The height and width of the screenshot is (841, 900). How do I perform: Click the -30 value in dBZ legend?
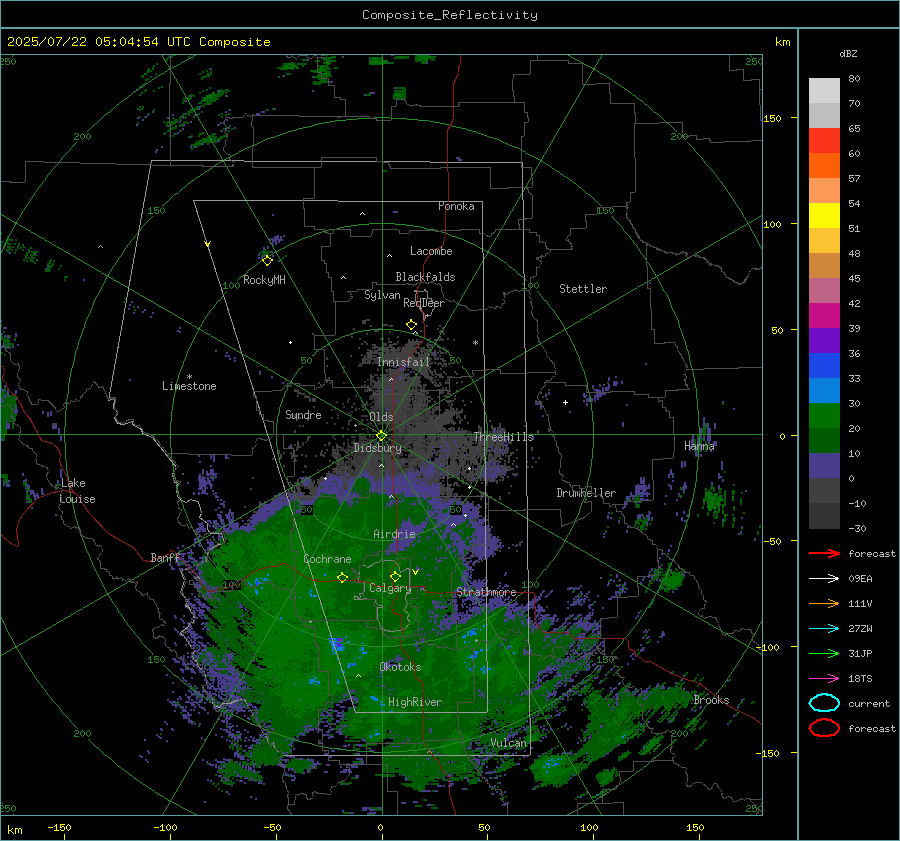click(857, 528)
